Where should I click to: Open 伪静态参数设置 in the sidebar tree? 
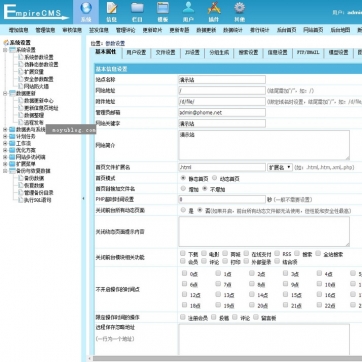click(41, 64)
